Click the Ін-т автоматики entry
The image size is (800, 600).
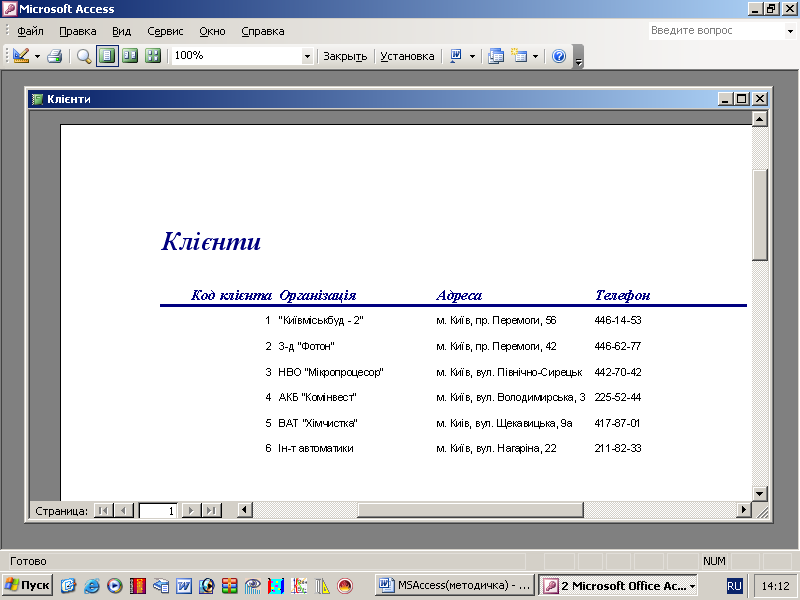point(316,448)
